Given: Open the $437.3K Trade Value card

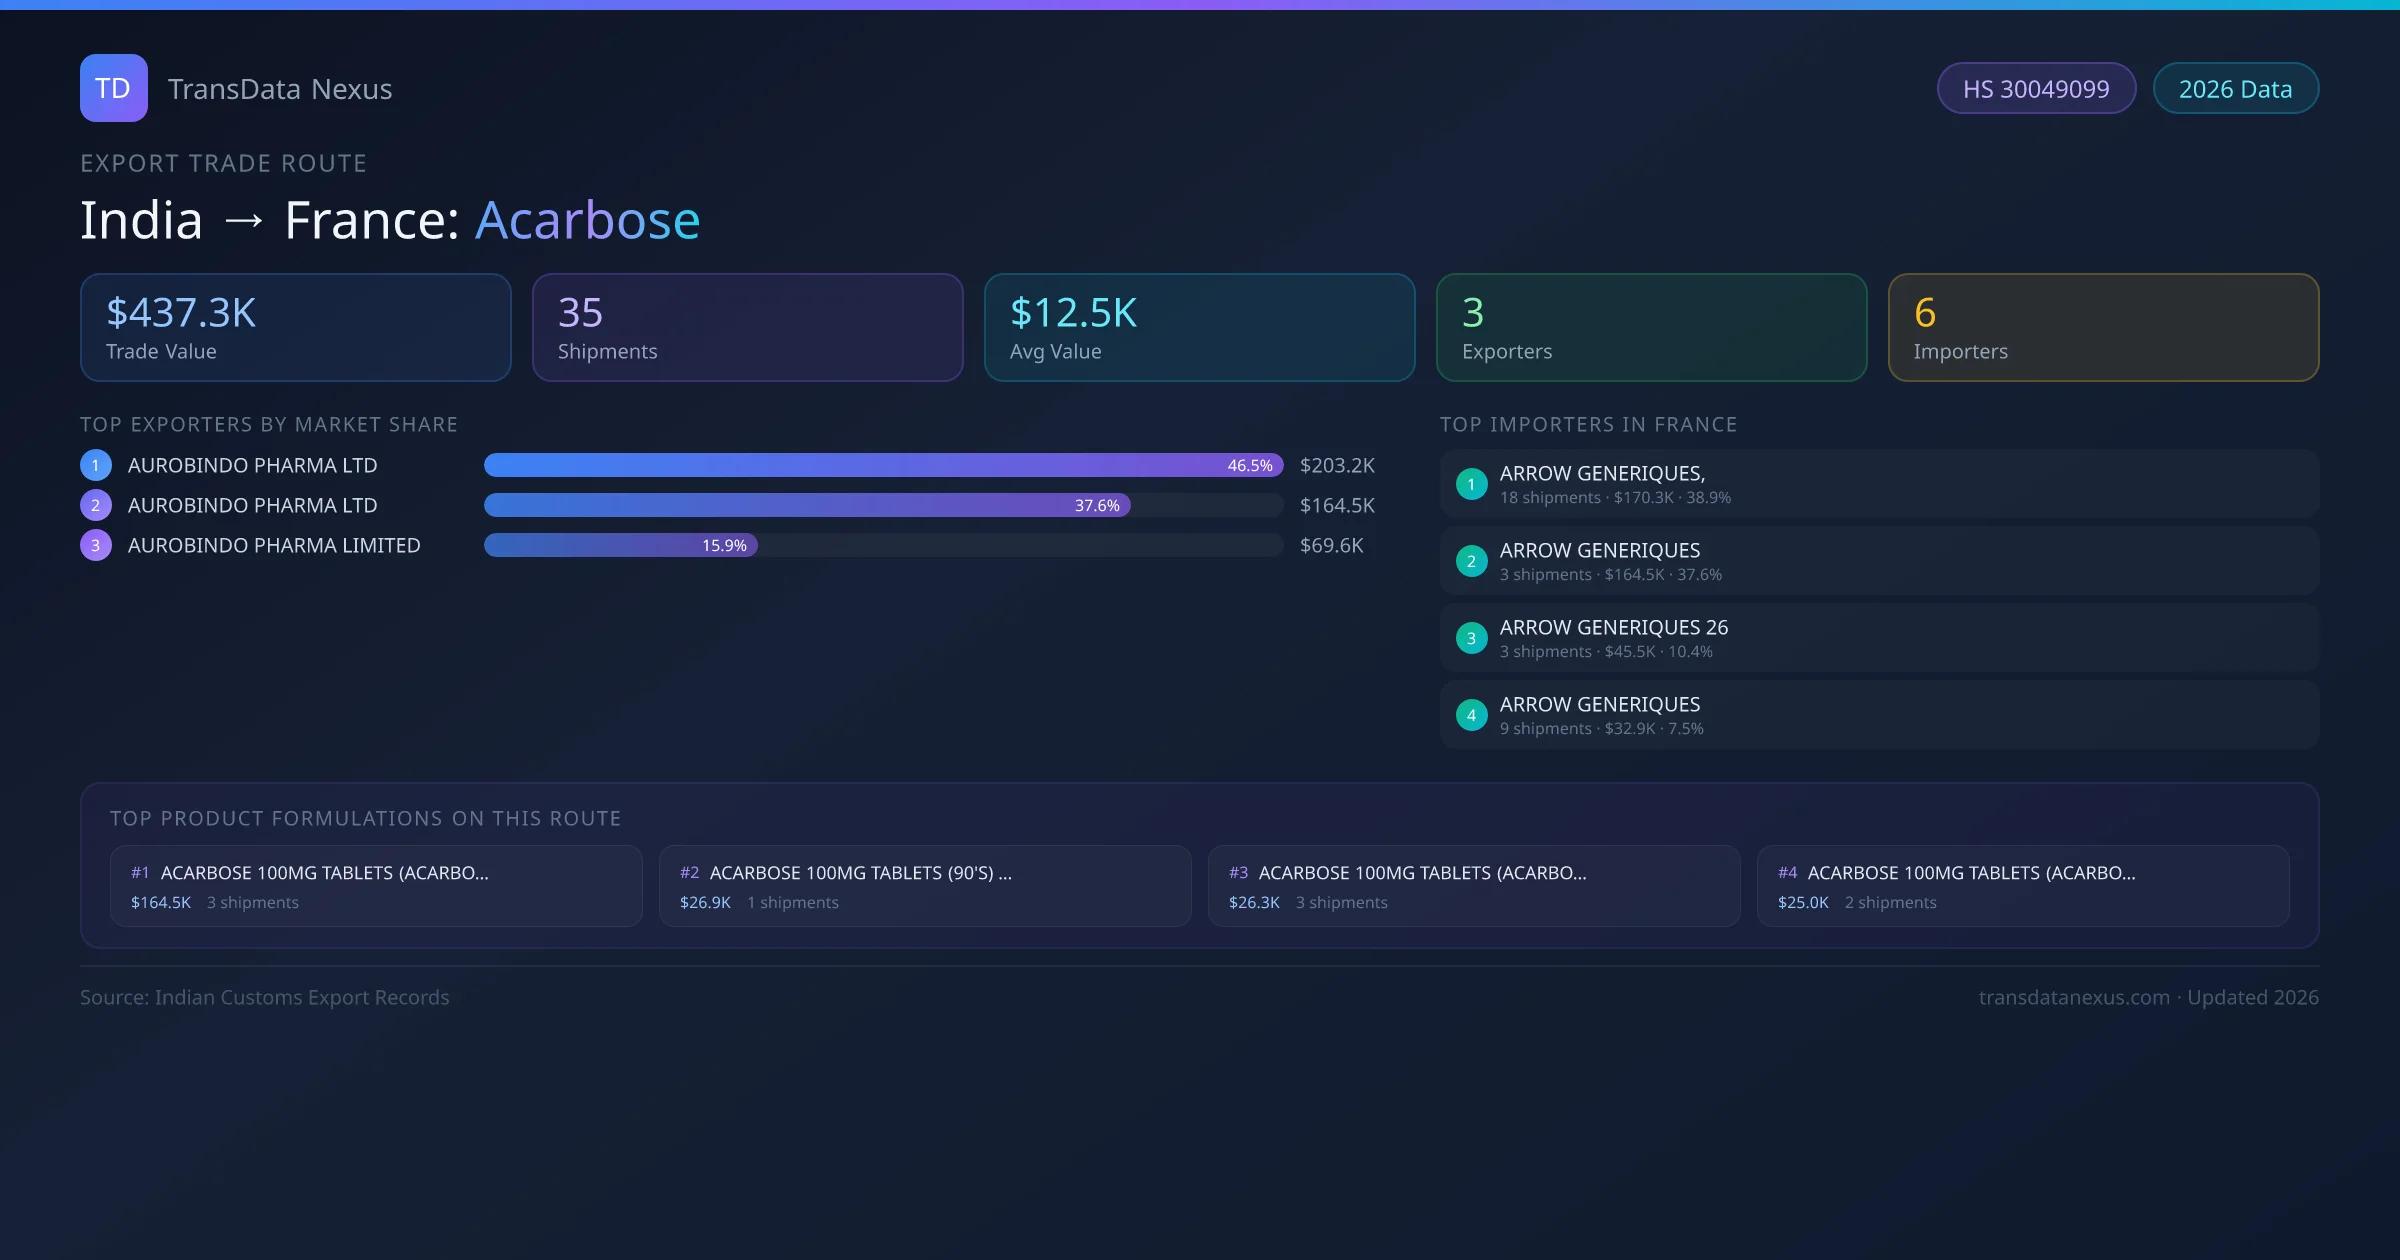Looking at the screenshot, I should (295, 327).
